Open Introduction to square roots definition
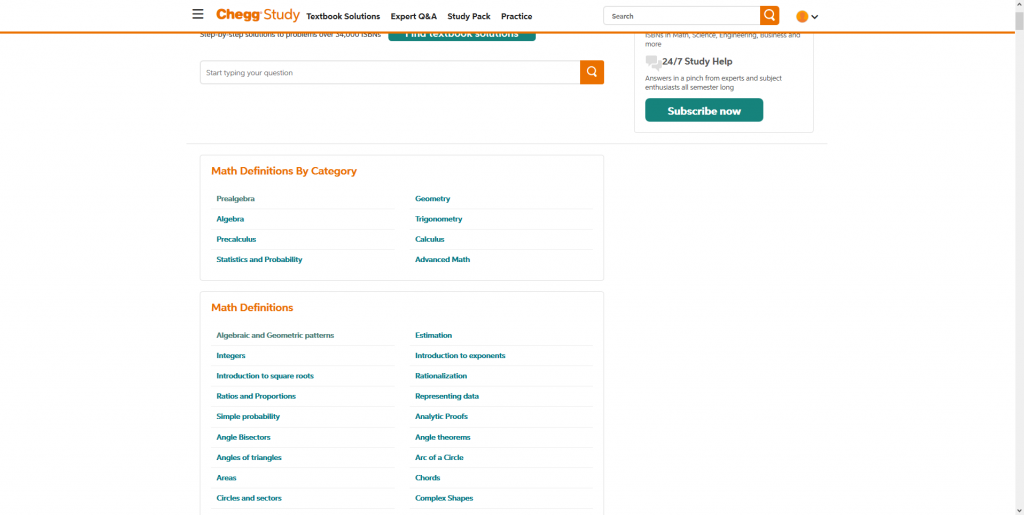This screenshot has height=515, width=1024. pos(265,376)
